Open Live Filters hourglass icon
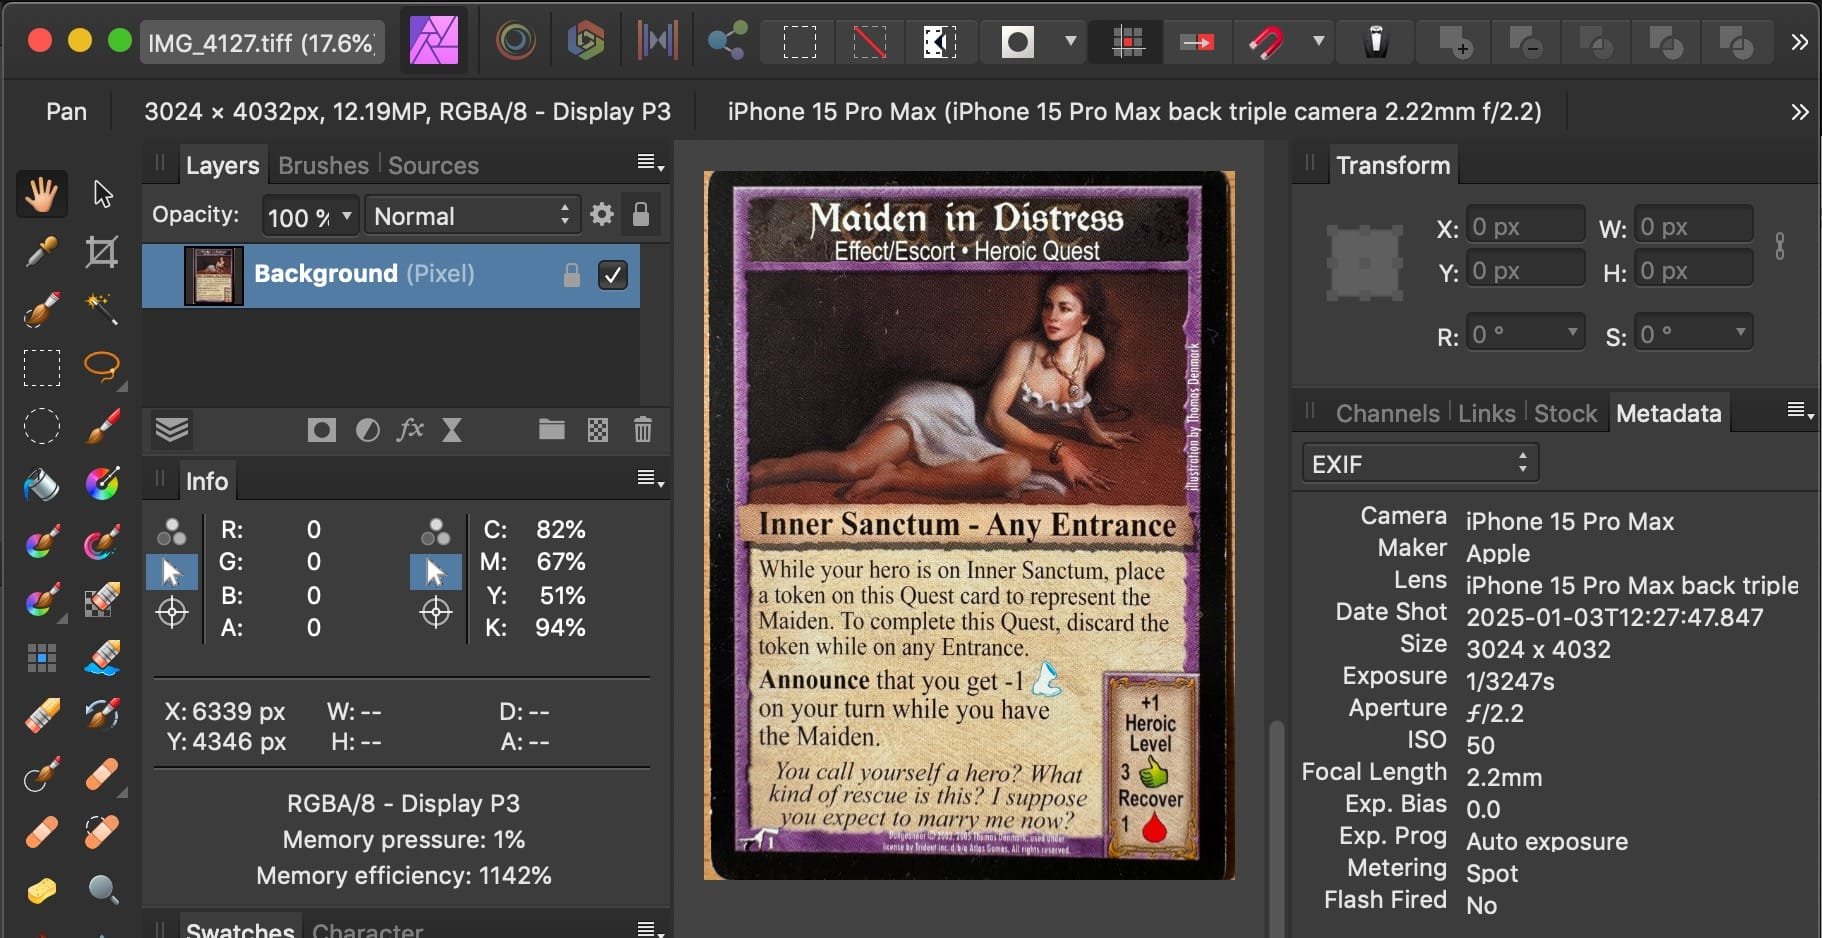1822x938 pixels. [x=452, y=430]
